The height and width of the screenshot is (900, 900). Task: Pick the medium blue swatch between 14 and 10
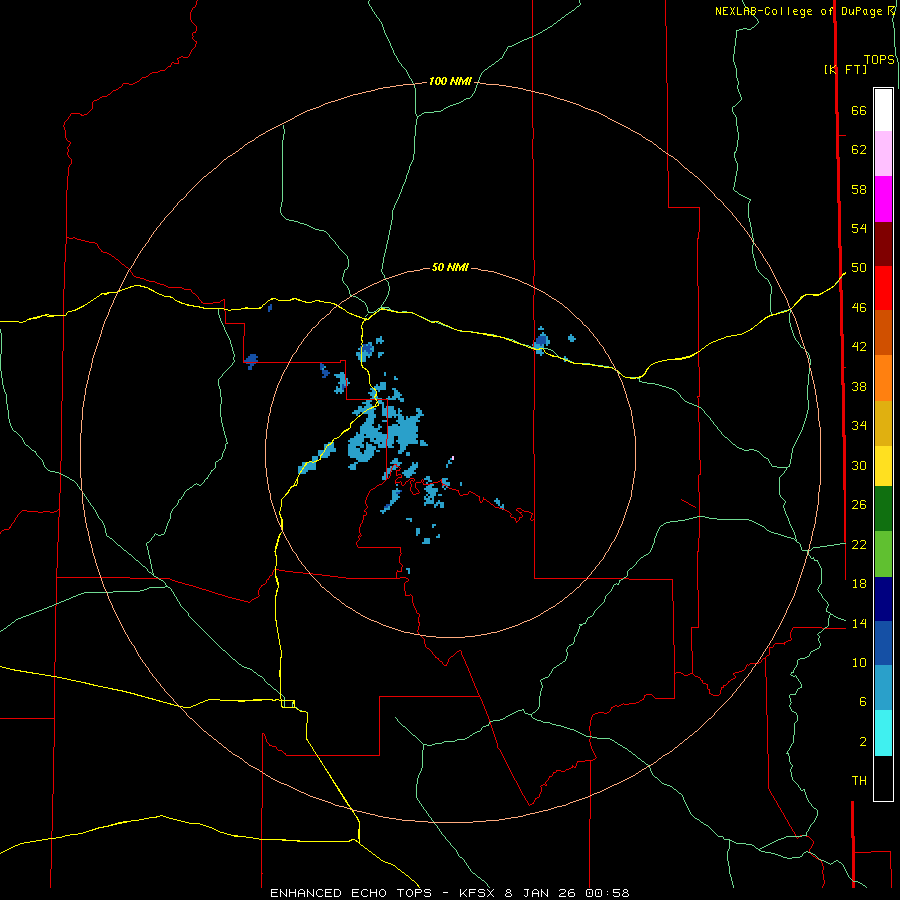[883, 643]
